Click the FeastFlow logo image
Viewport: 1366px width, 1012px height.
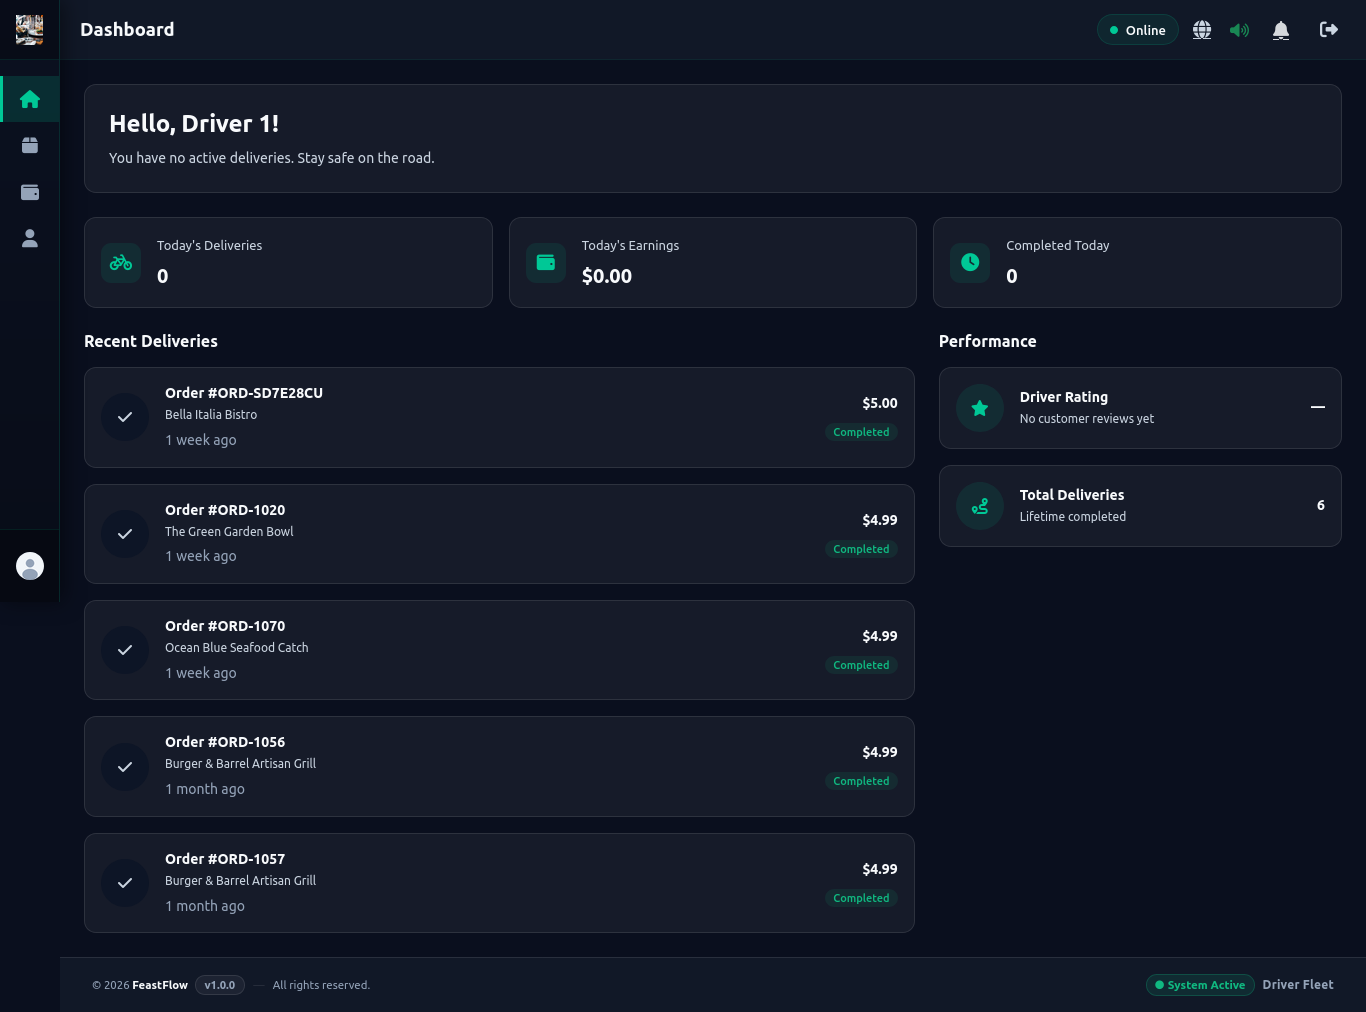pos(30,30)
